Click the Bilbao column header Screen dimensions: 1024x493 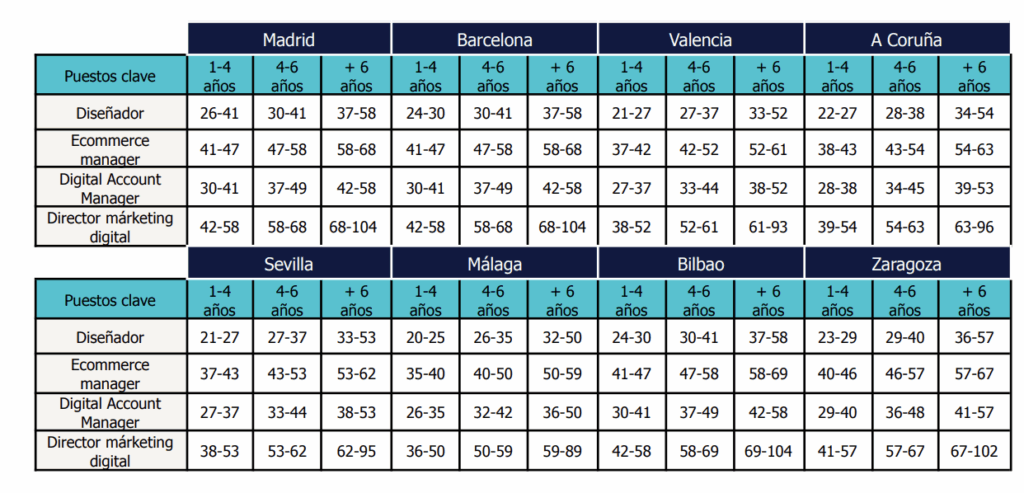[700, 266]
